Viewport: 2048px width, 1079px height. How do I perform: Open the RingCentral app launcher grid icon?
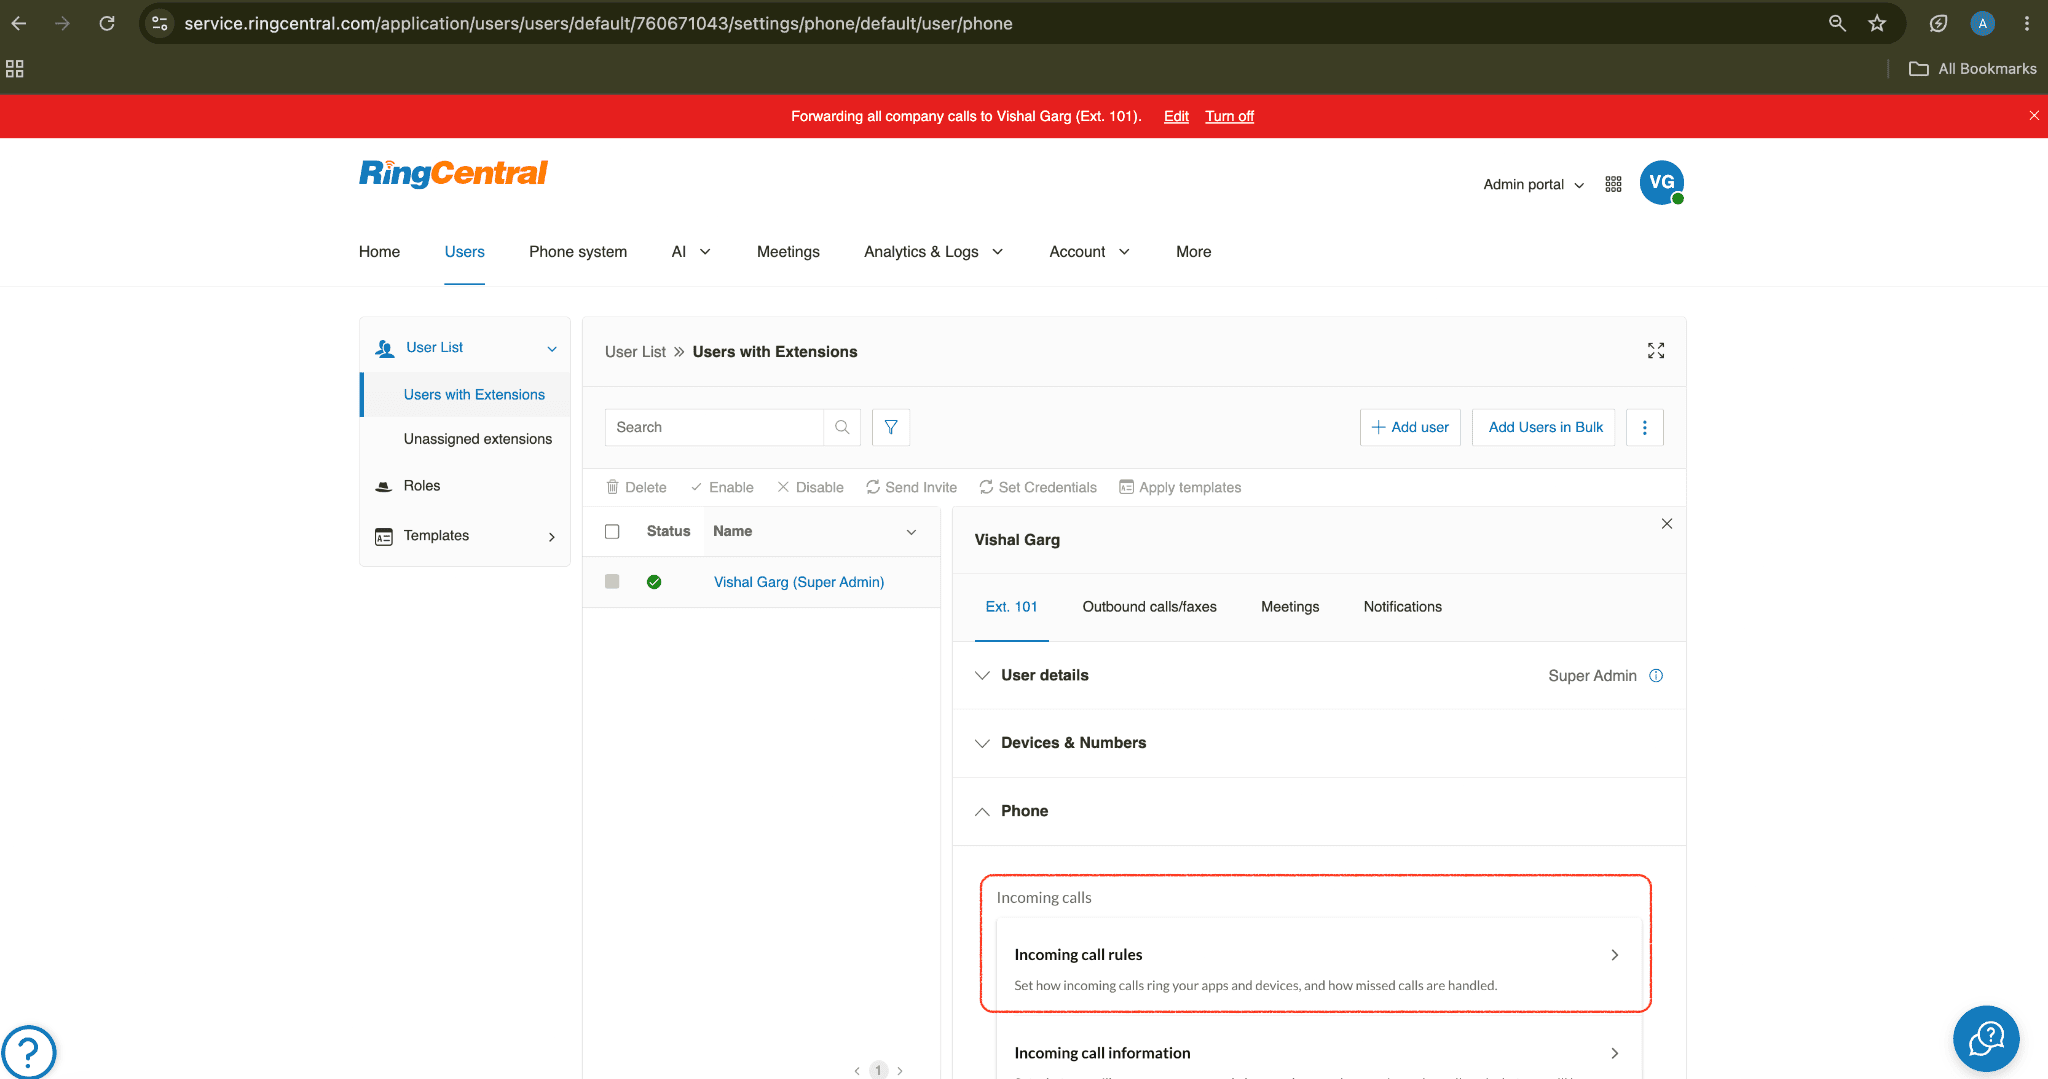pos(1613,184)
